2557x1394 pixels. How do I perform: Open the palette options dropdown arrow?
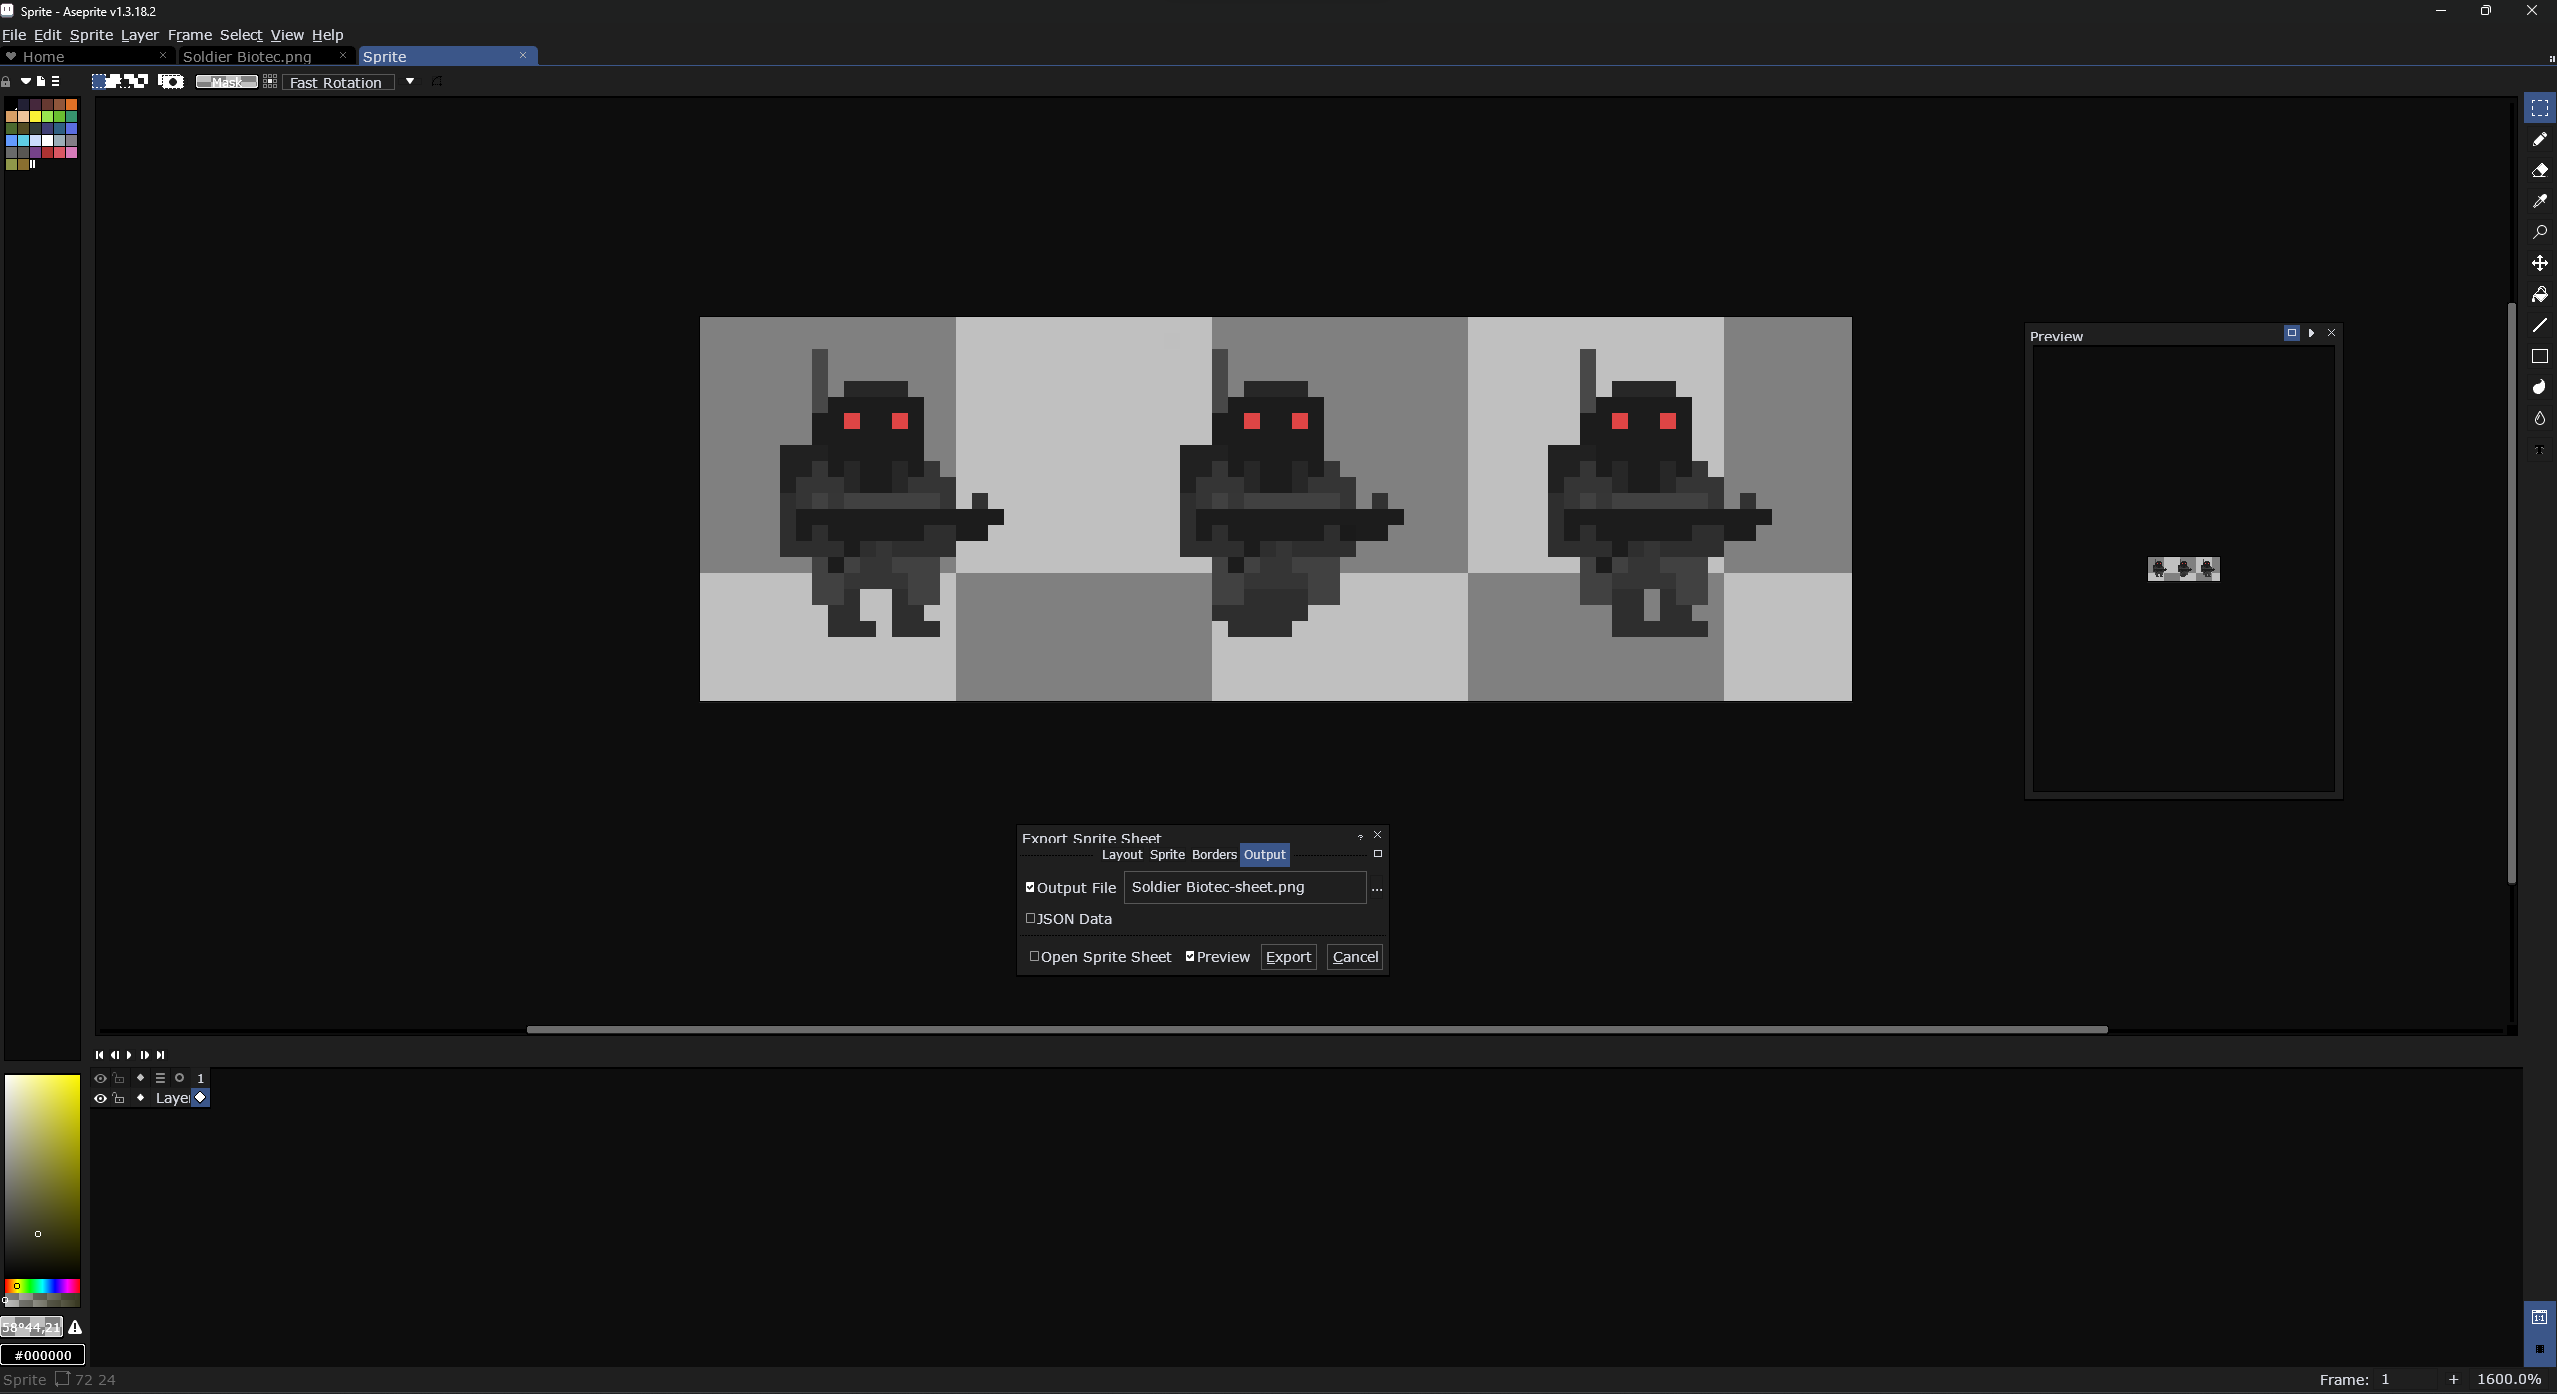25,82
